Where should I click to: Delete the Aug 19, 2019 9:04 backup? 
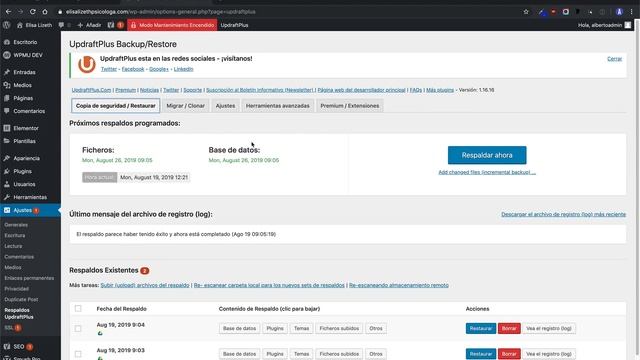click(509, 329)
